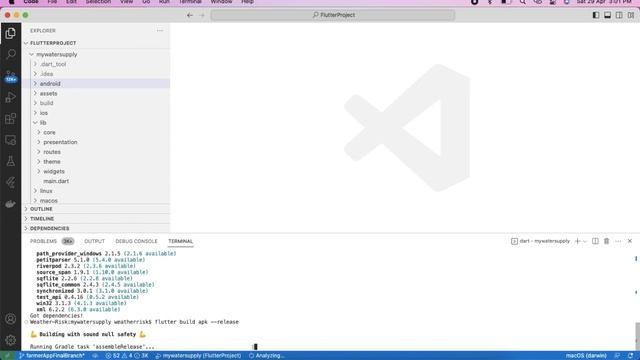Expand the assets folder

point(96,93)
